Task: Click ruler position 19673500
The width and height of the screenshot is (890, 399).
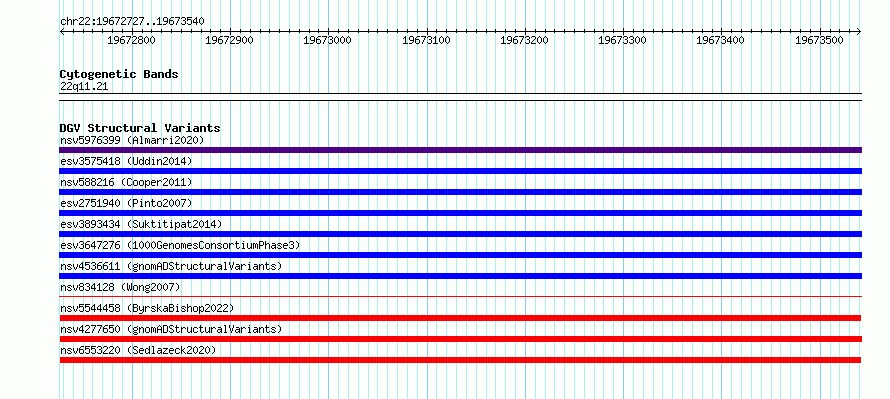Action: [820, 40]
